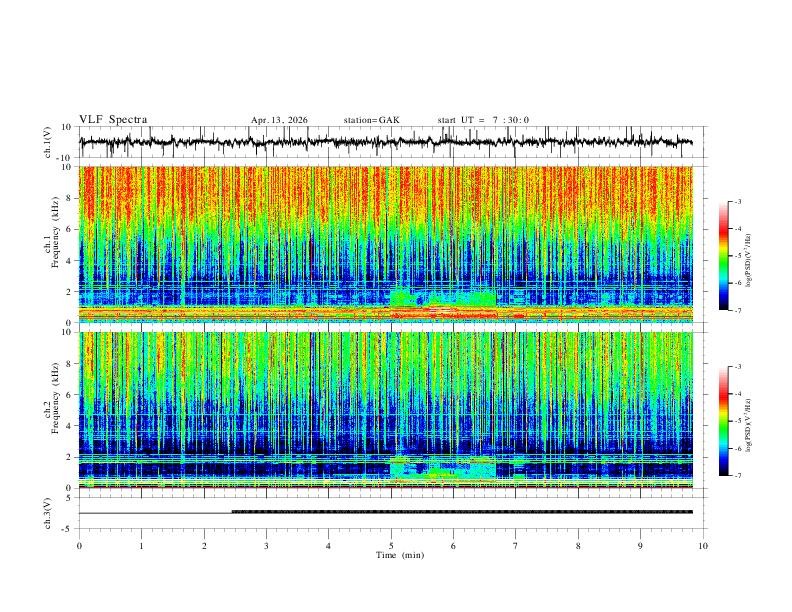Click the "VLF Spectra" plot title
The width and height of the screenshot is (792, 612).
pos(113,120)
